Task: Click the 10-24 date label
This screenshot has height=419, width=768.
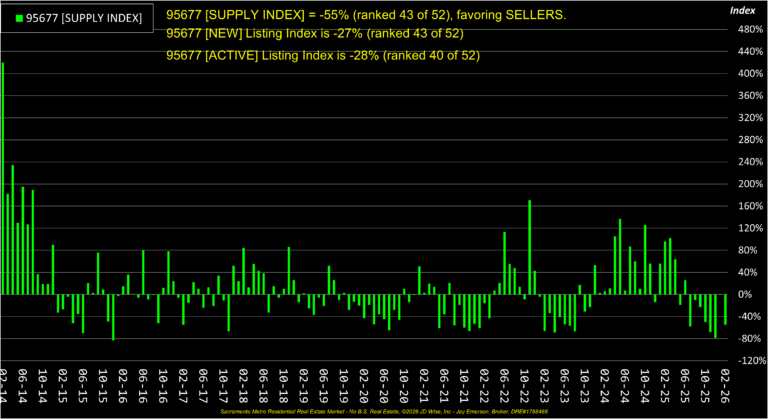Action: tap(645, 386)
